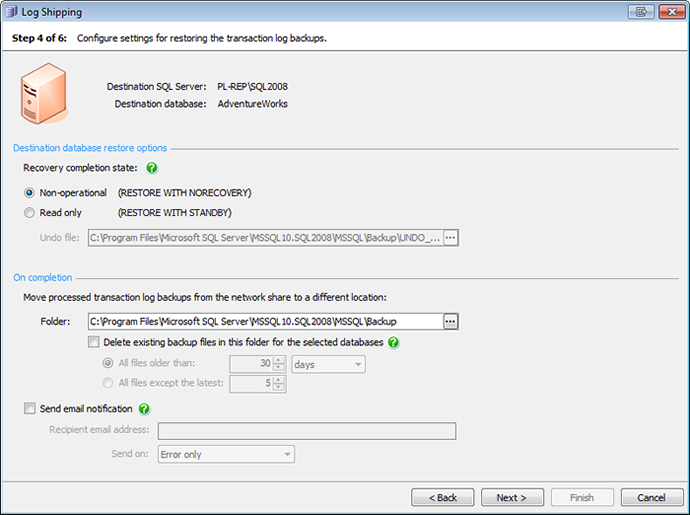Enable Send email notification checkbox
690x515 pixels.
click(28, 409)
